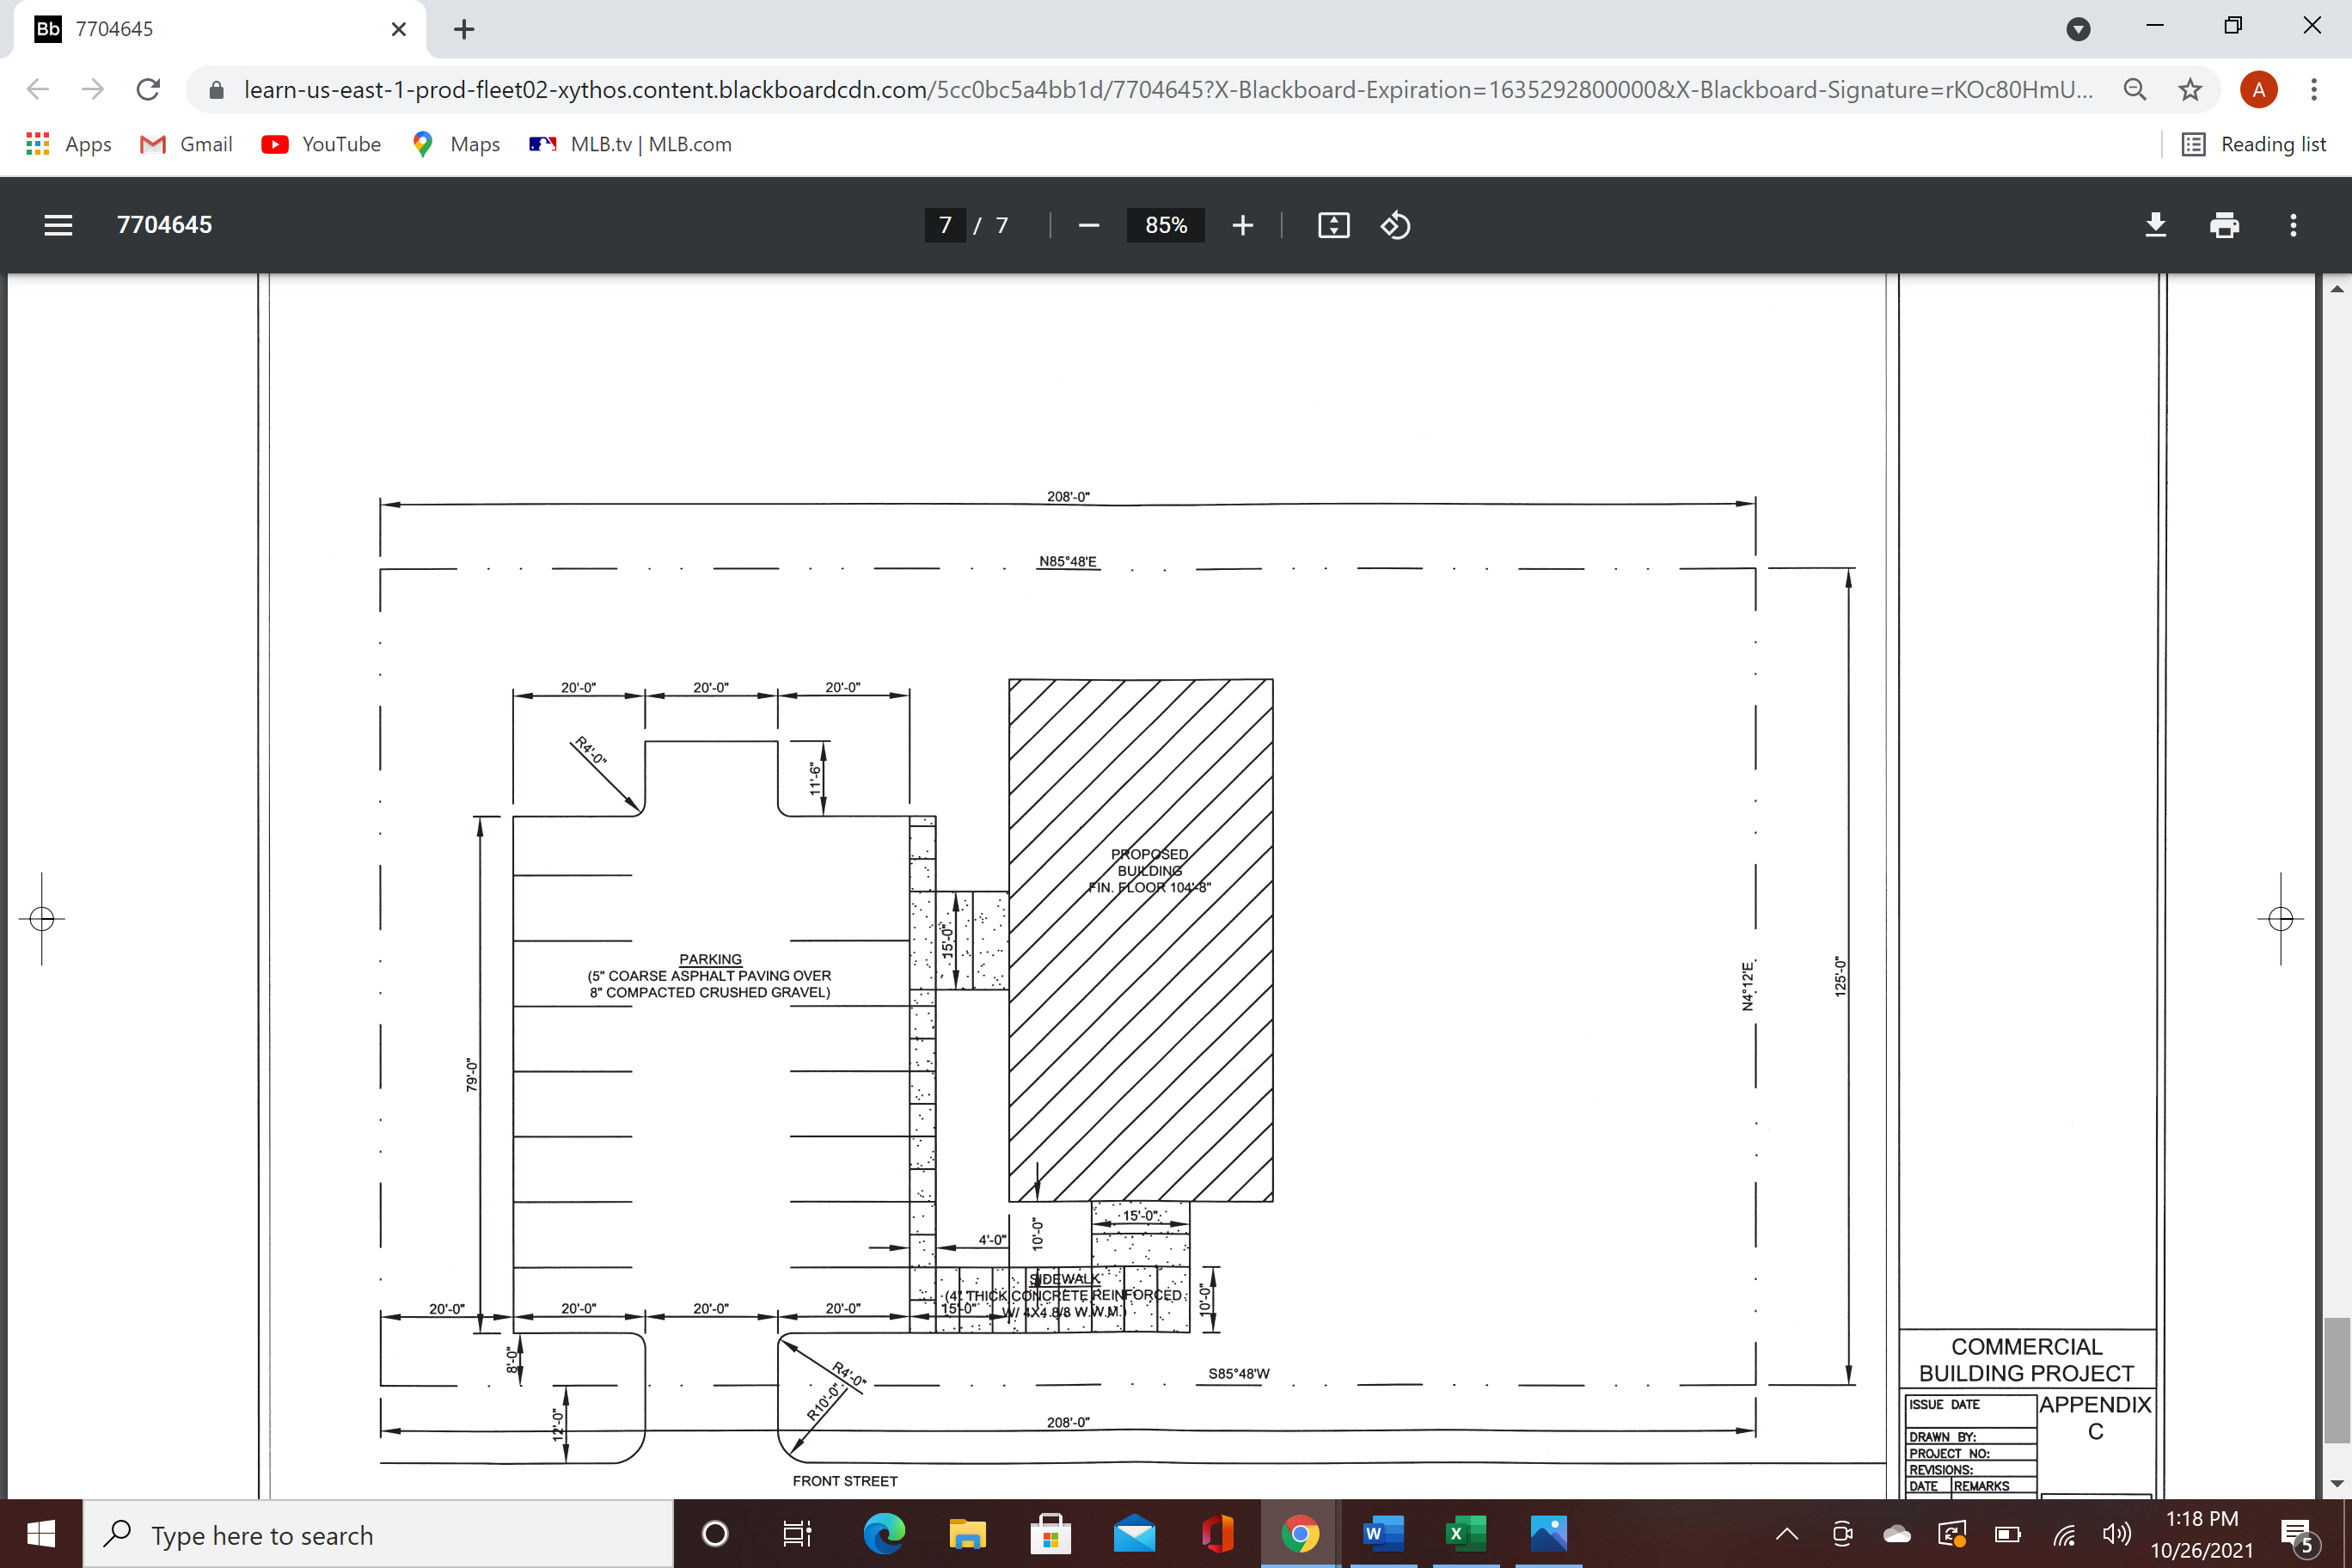Select the 7704645 browser tab
The width and height of the screenshot is (2352, 1568).
(220, 29)
